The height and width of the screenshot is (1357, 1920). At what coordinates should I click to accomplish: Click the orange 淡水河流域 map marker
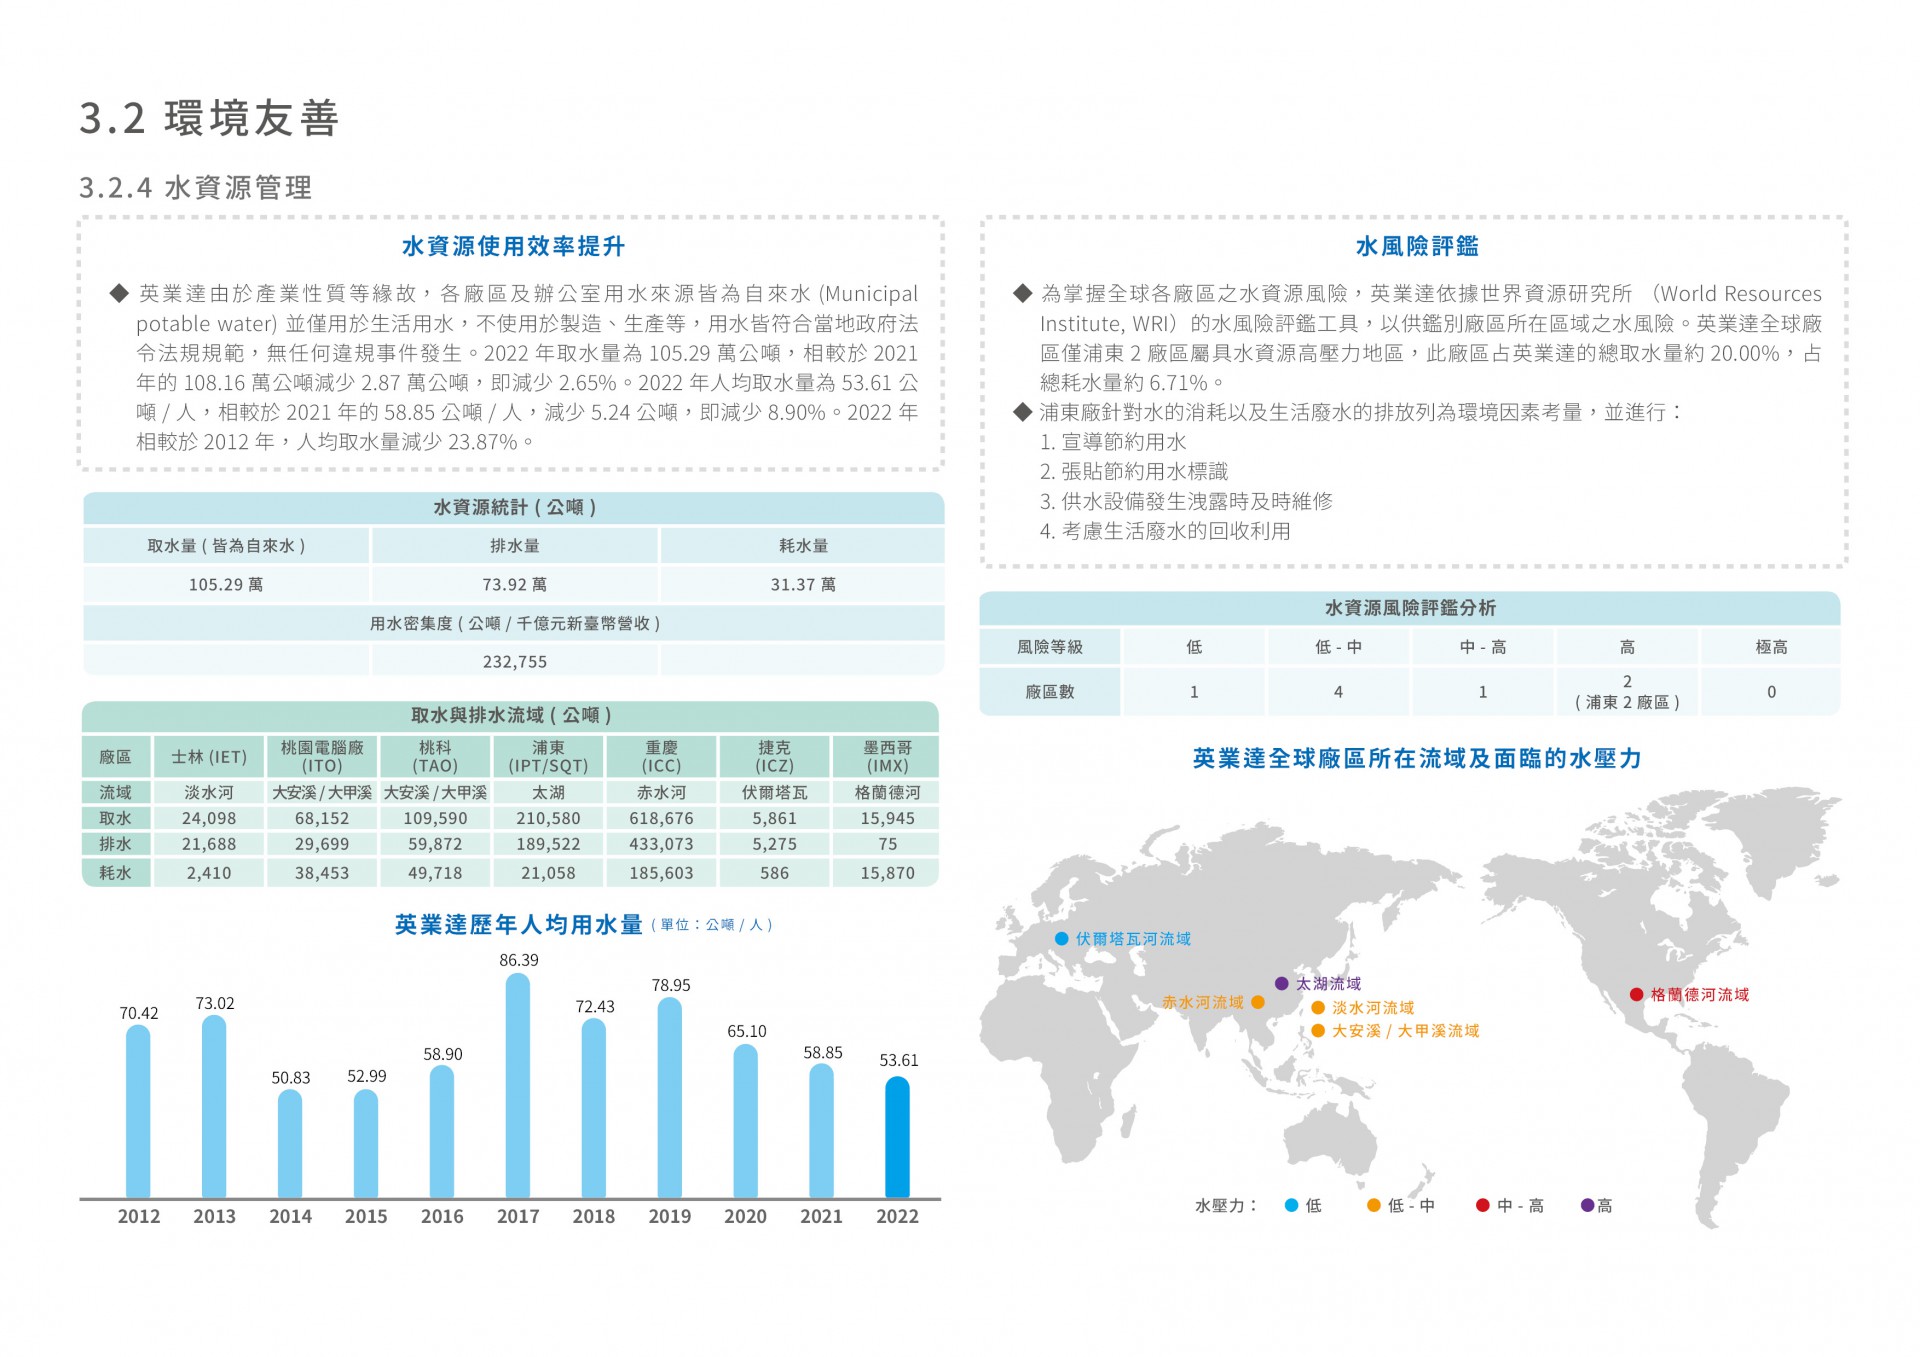1318,1008
